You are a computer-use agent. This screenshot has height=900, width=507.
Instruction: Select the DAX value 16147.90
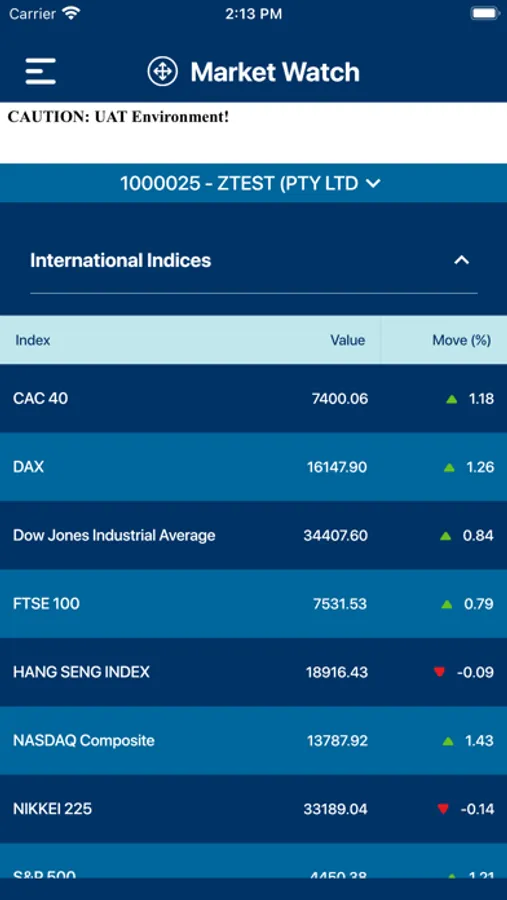coord(337,467)
